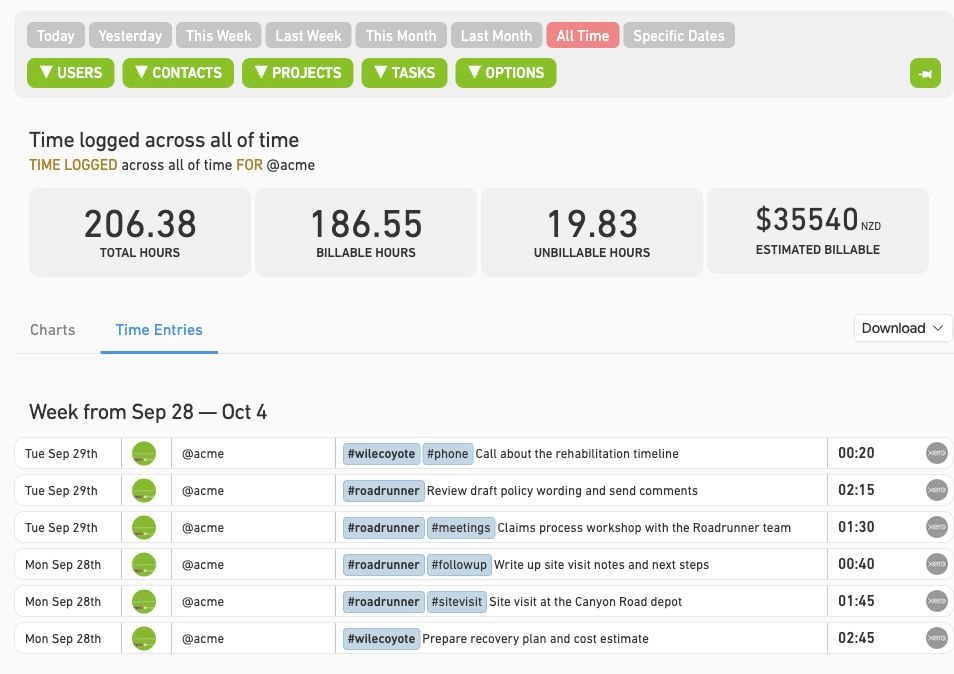This screenshot has height=674, width=954.
Task: Click 'Mon Sep 28th' date on Canyon Road row
Action: (63, 602)
